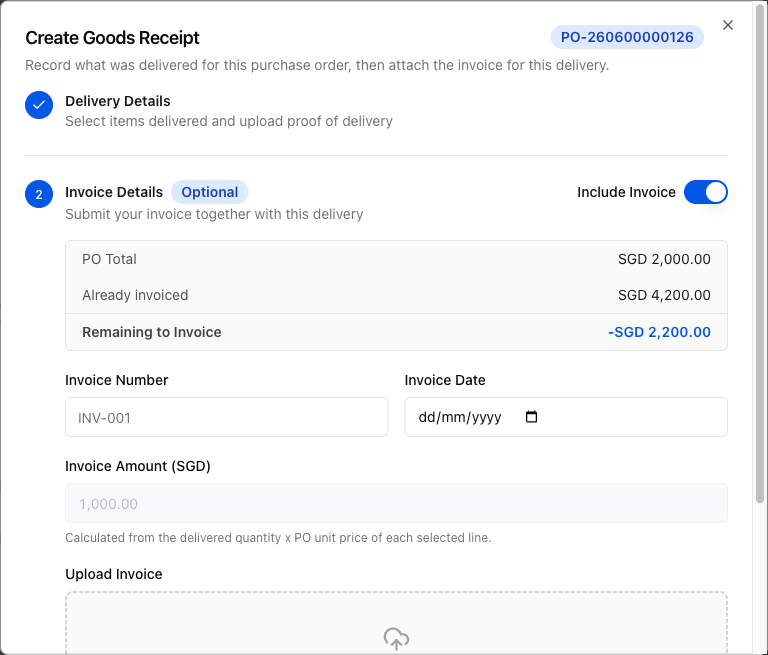Click the dialog's vertical scrollbar

coord(760,252)
